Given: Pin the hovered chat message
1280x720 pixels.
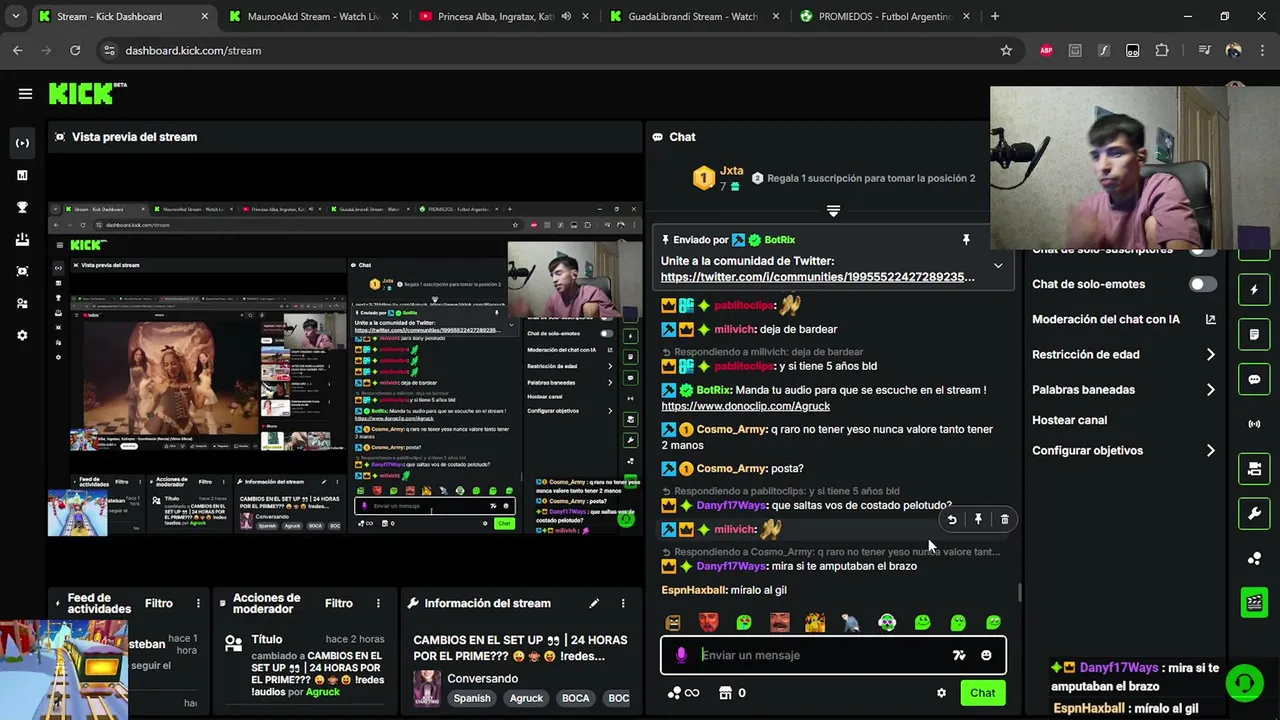Looking at the screenshot, I should point(978,519).
